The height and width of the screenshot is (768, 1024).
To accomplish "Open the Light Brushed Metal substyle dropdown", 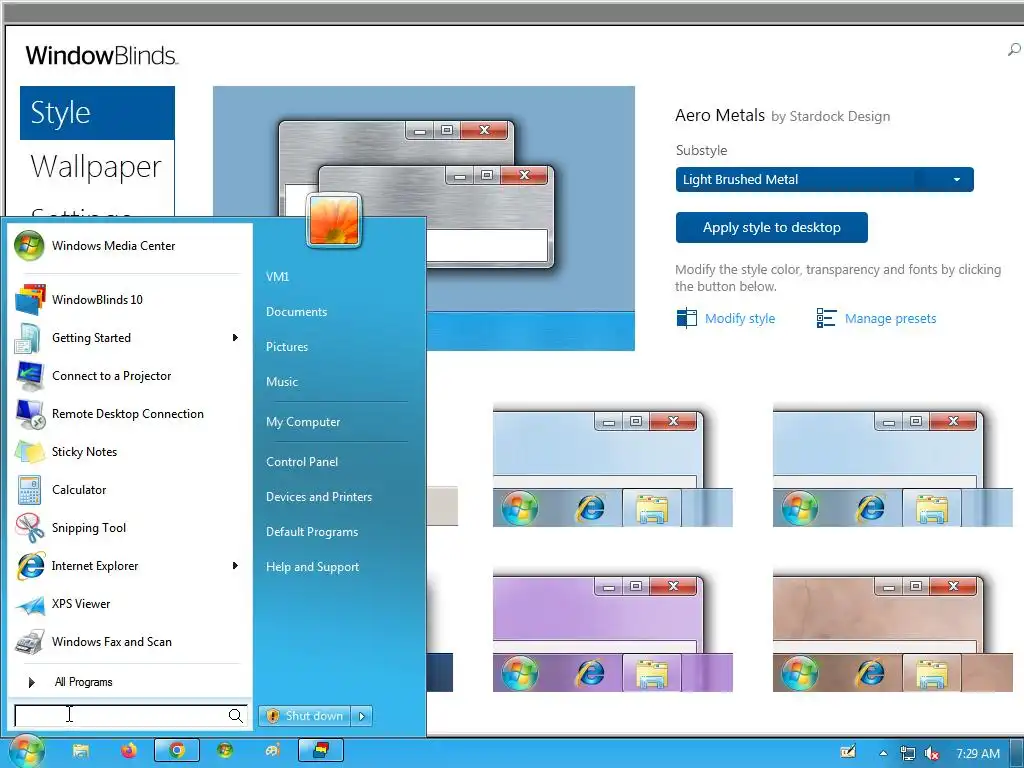I will pos(825,180).
